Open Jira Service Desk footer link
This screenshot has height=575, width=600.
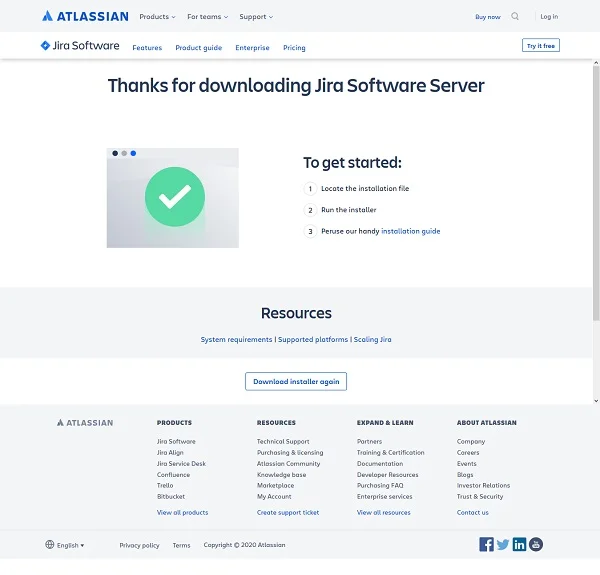181,464
